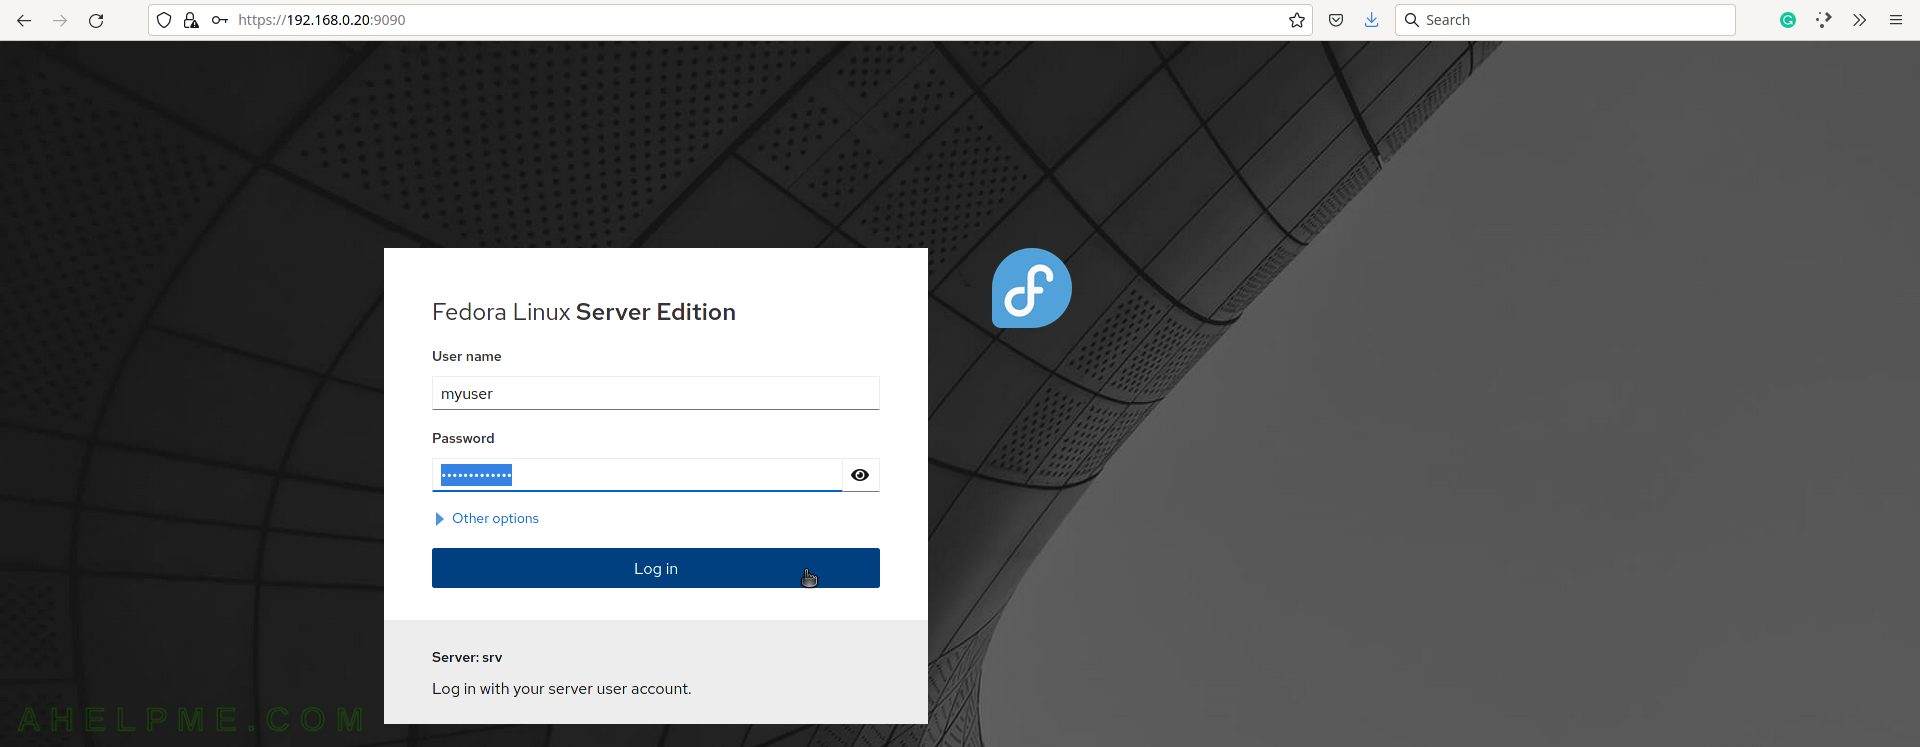Open the tracking protection shield icon

pyautogui.click(x=164, y=20)
